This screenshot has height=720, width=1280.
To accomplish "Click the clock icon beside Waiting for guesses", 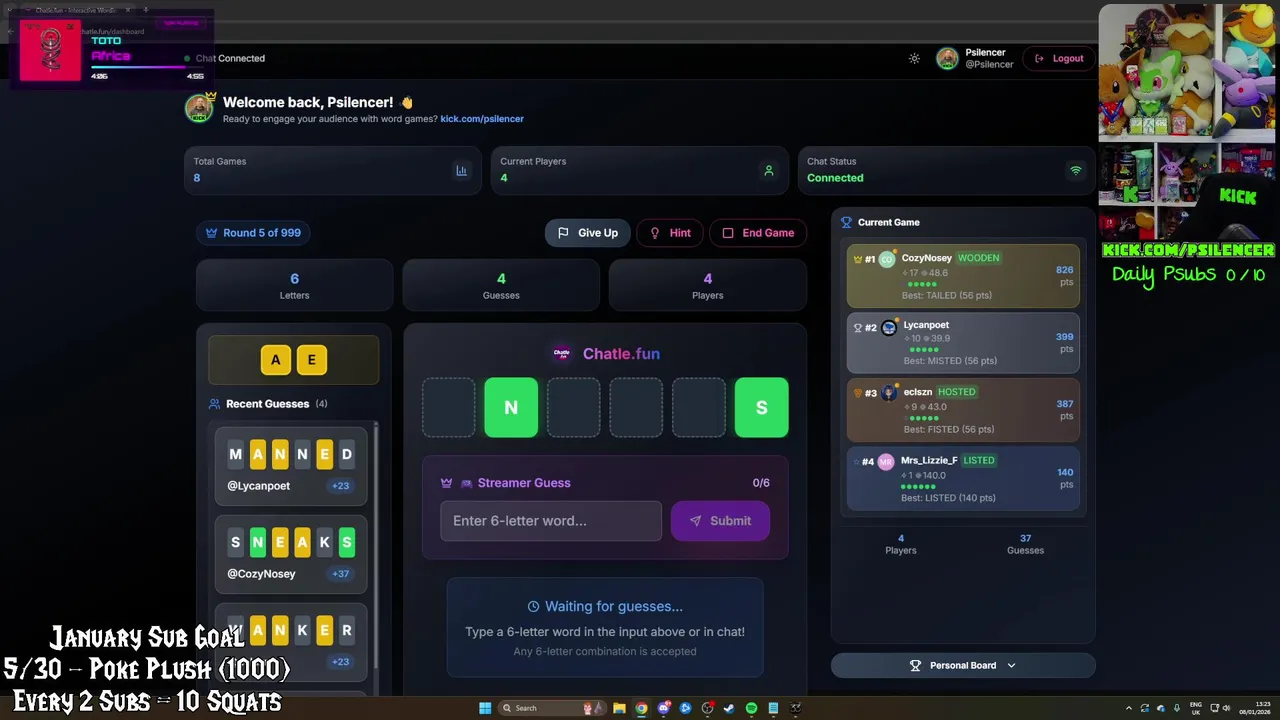I will coord(533,606).
